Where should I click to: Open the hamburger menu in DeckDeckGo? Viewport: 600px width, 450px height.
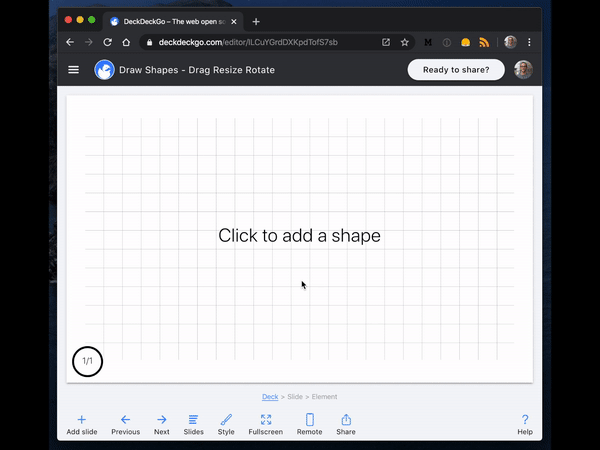point(73,70)
